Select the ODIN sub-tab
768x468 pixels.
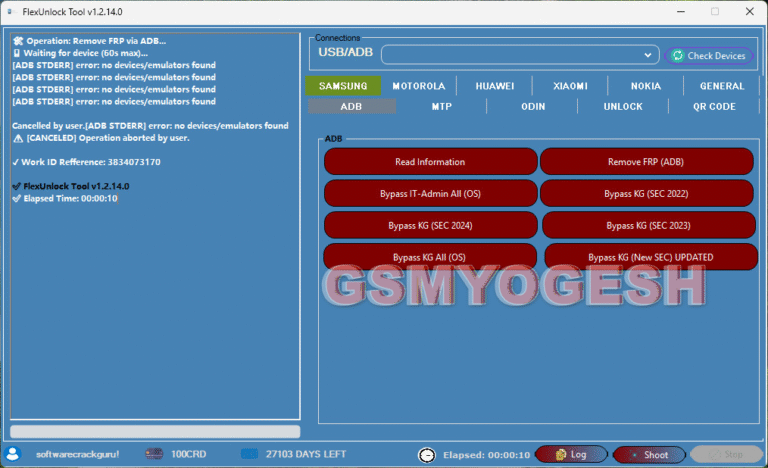pos(533,106)
